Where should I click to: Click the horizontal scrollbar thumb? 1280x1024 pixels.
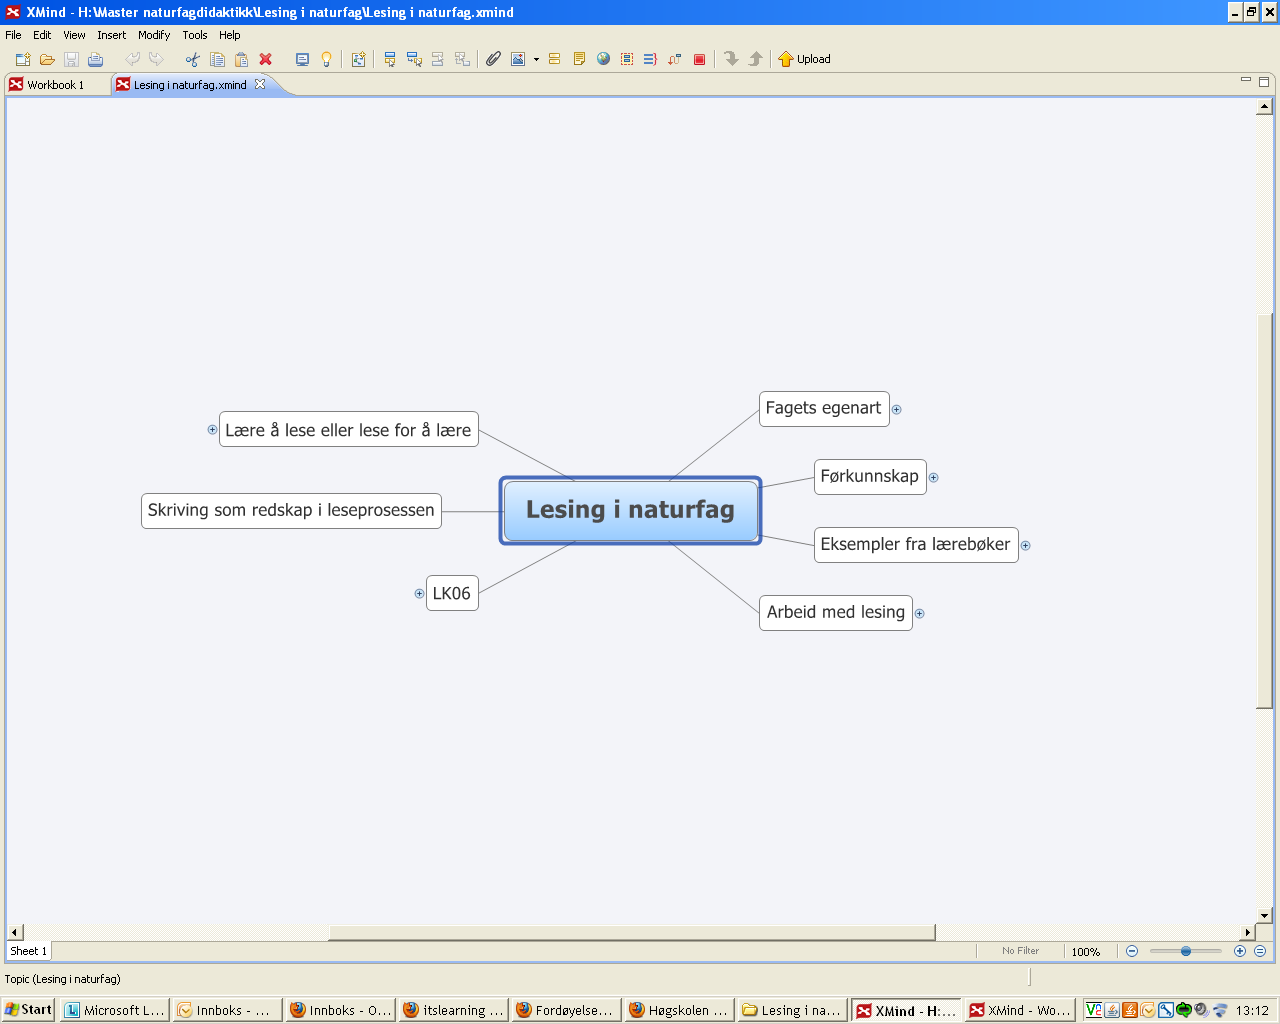point(632,932)
